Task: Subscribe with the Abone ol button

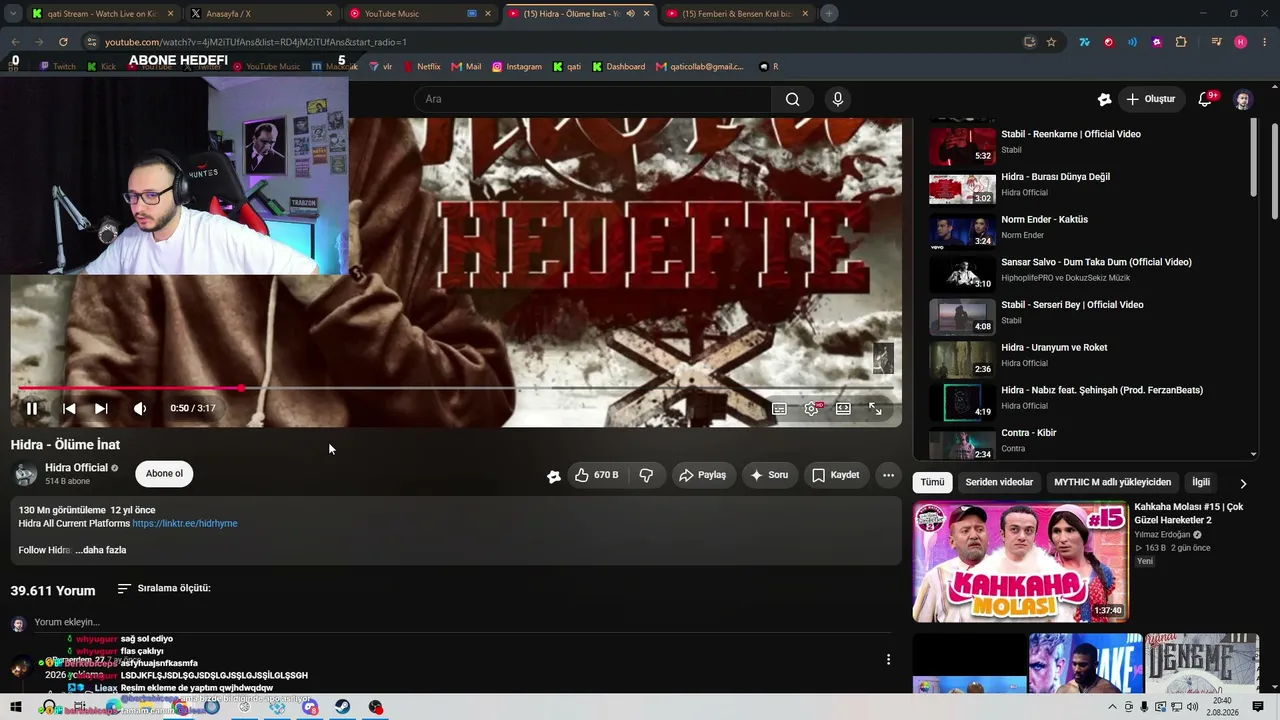Action: pyautogui.click(x=164, y=474)
